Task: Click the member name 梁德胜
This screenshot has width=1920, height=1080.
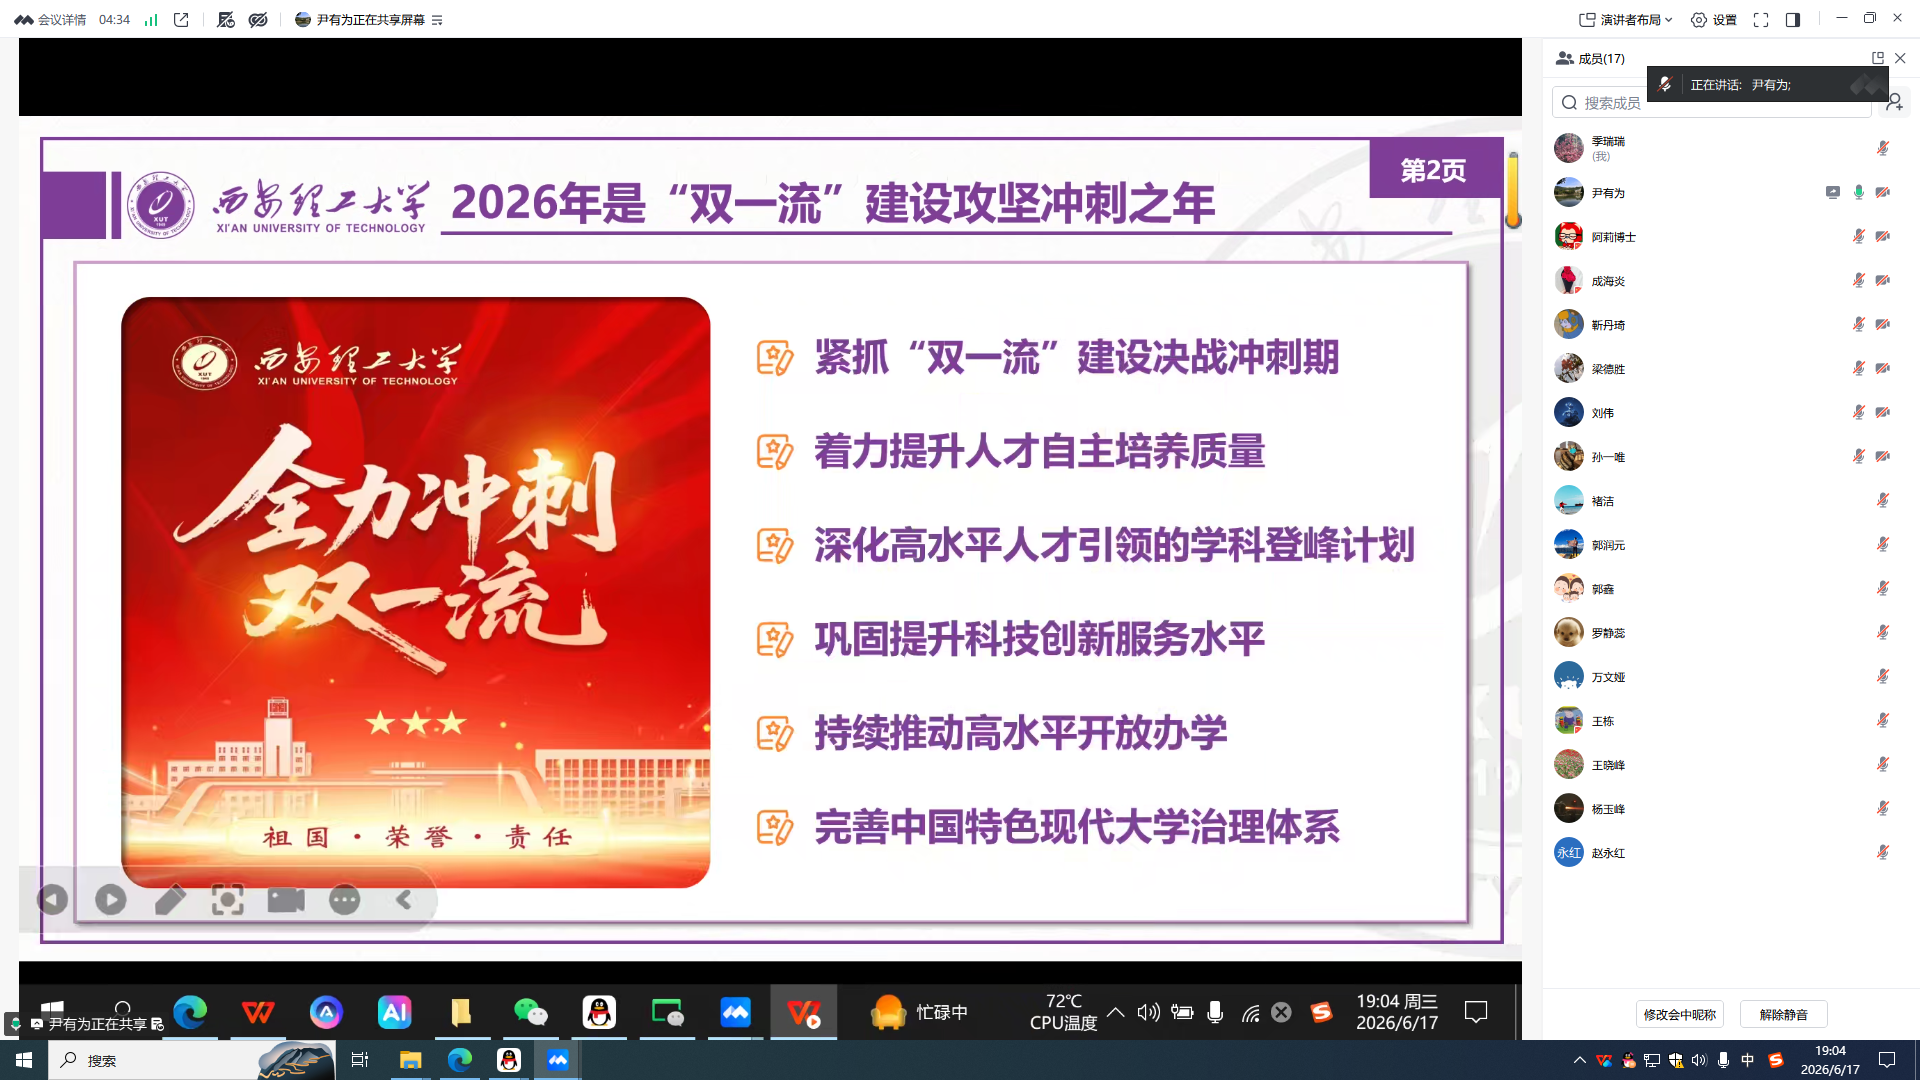Action: 1608,369
